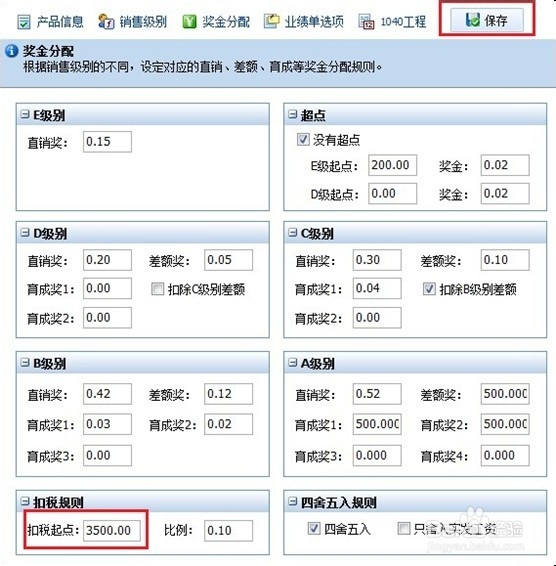Open the 1040工程 tab

392,22
